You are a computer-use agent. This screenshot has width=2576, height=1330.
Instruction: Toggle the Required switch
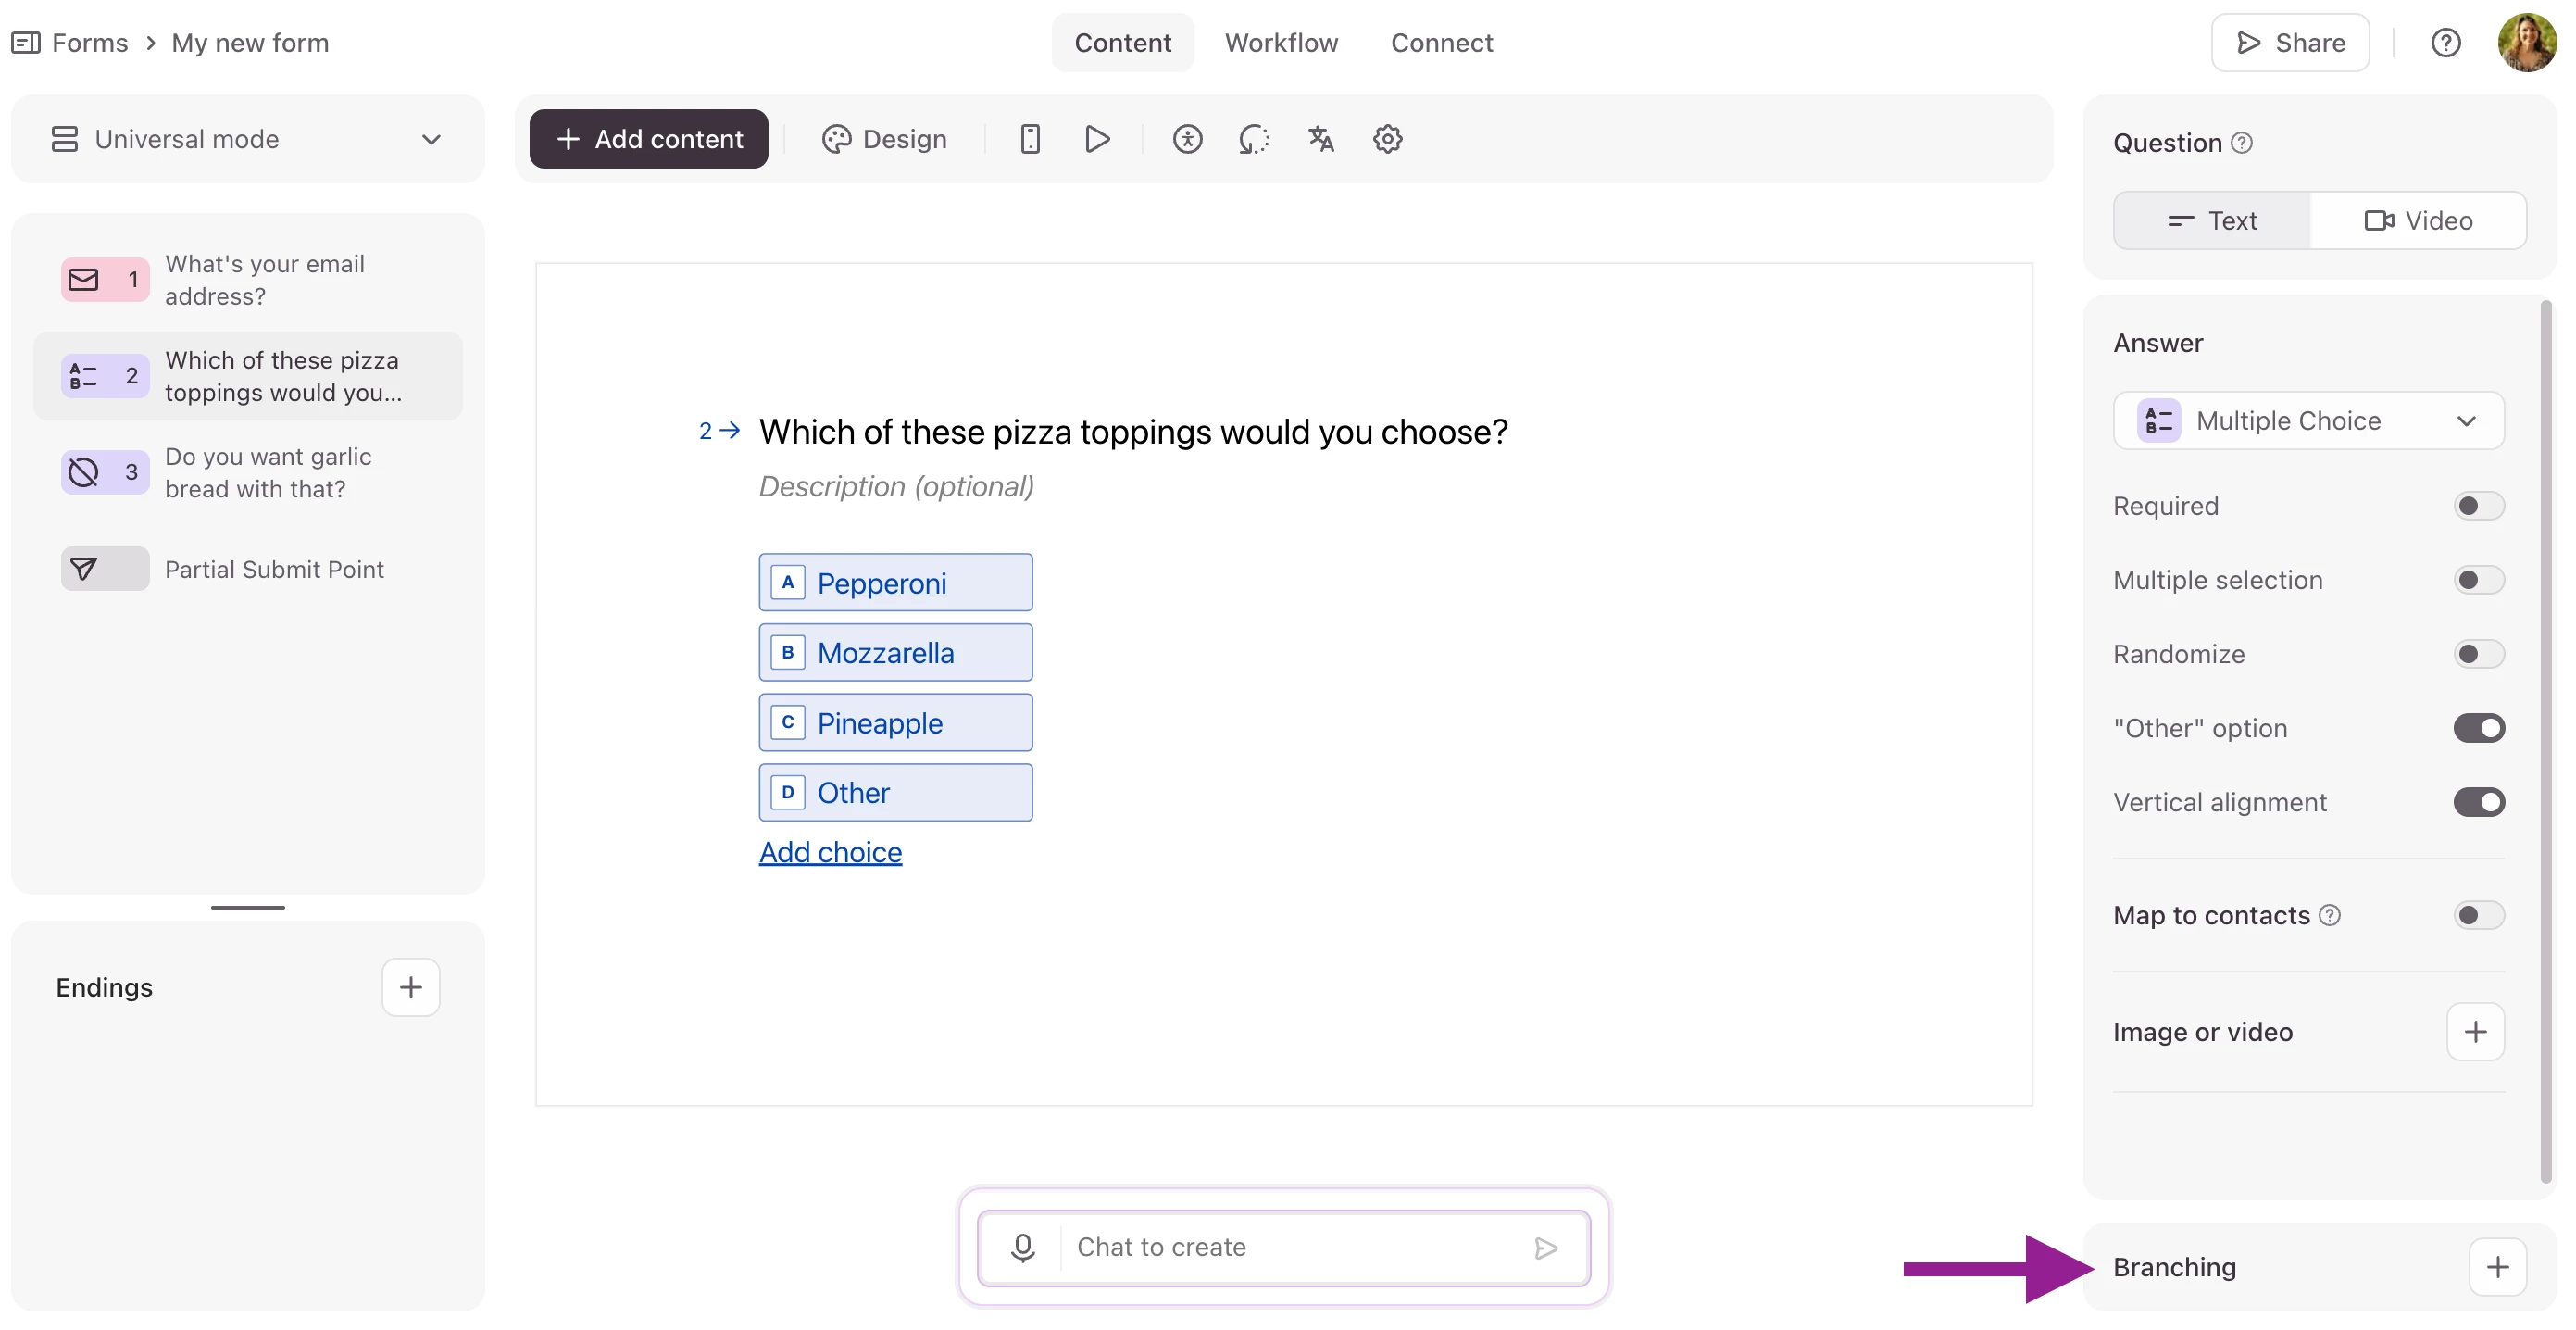[2478, 506]
